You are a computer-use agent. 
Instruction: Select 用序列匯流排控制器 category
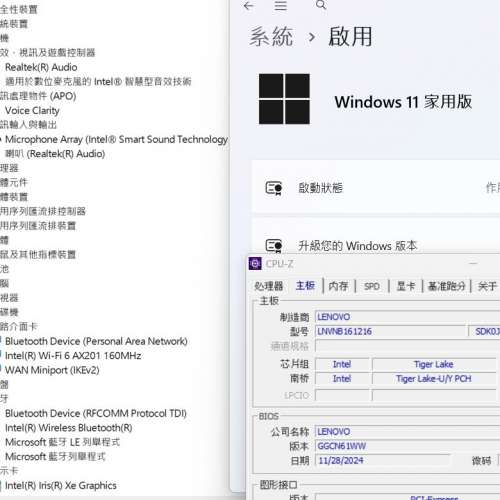point(43,211)
